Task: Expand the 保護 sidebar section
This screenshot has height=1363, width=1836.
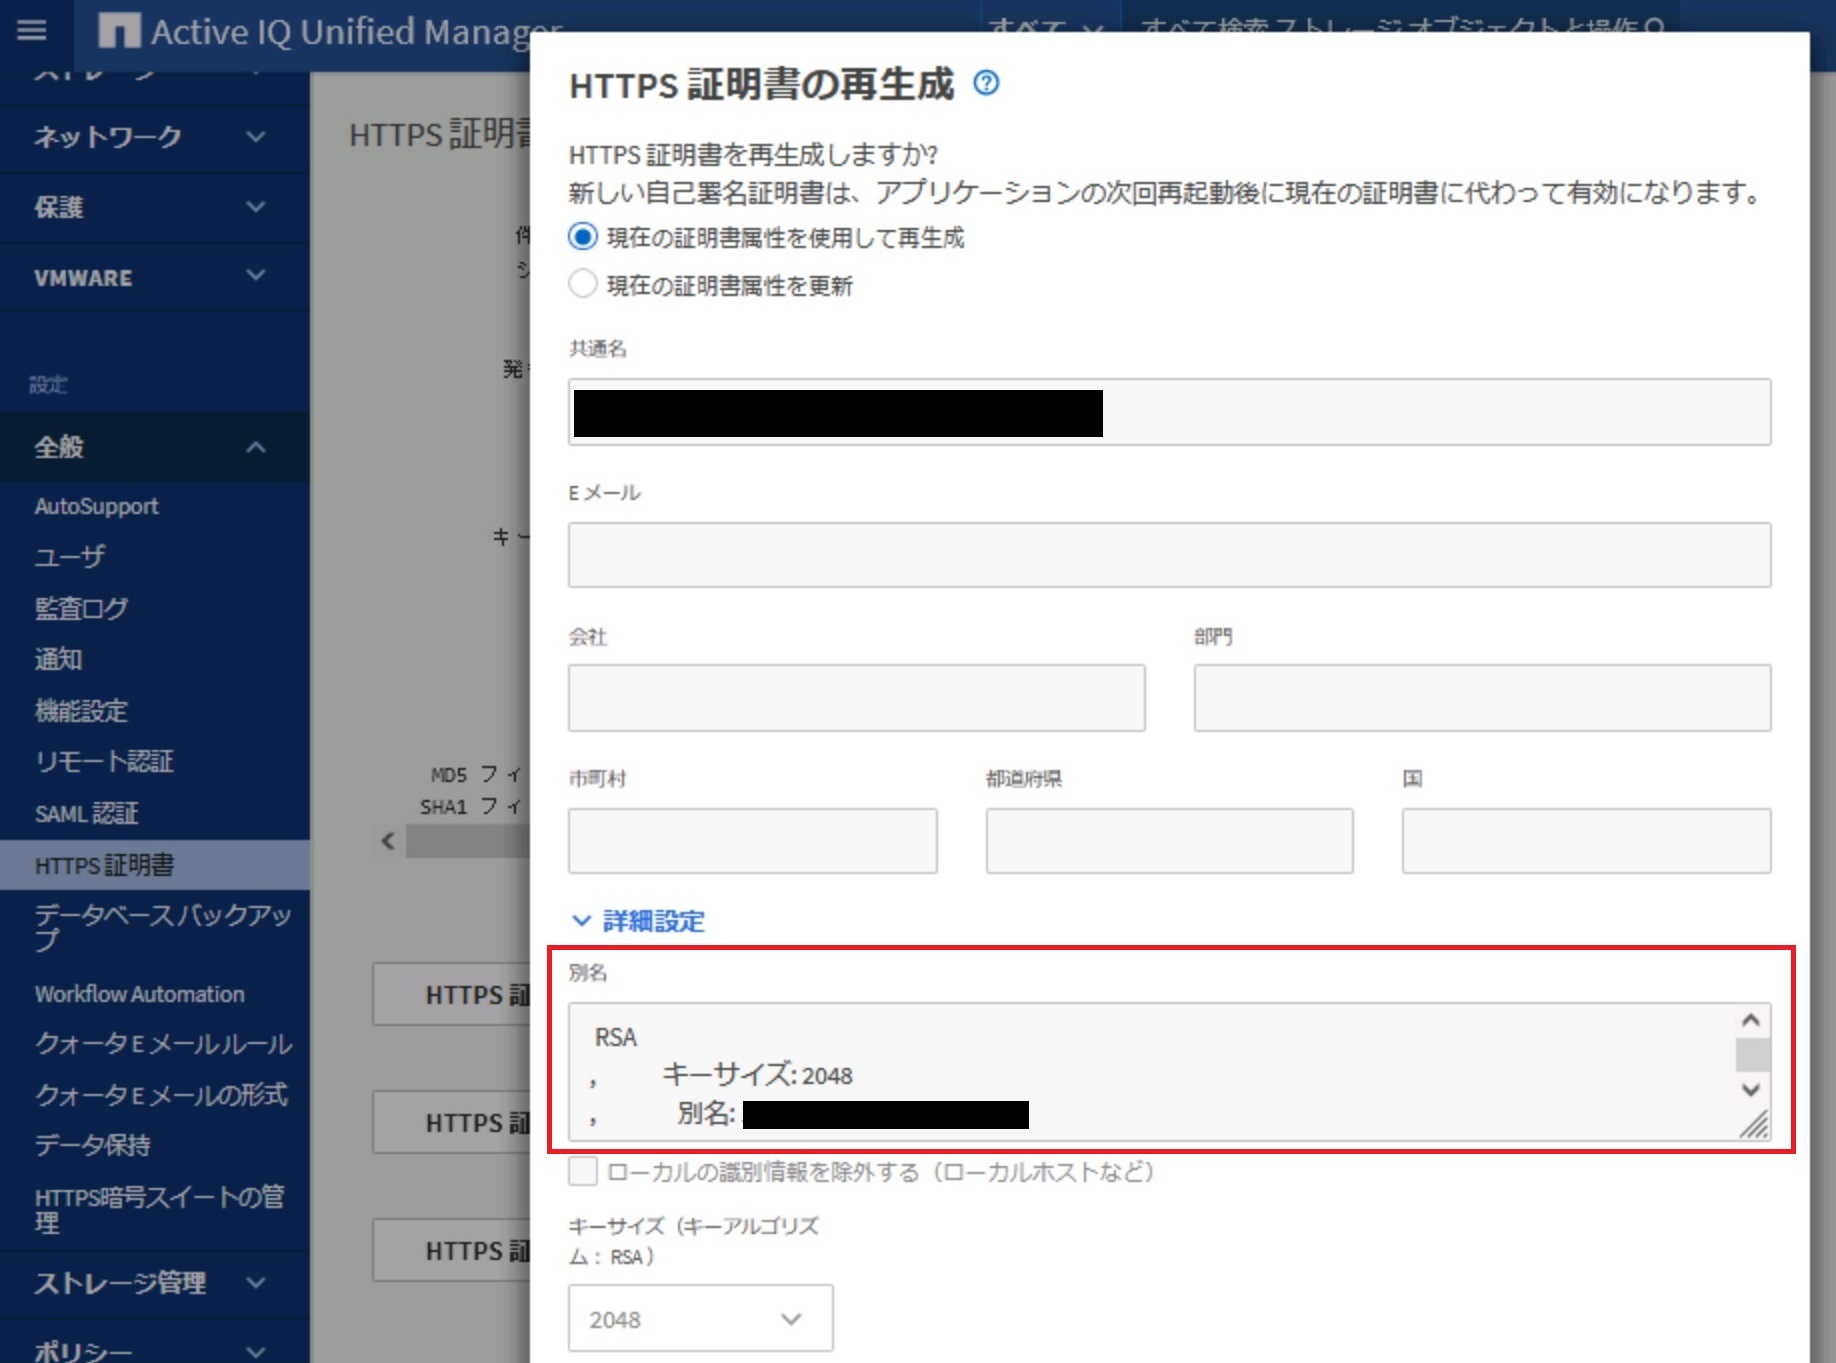Action: pyautogui.click(x=154, y=207)
